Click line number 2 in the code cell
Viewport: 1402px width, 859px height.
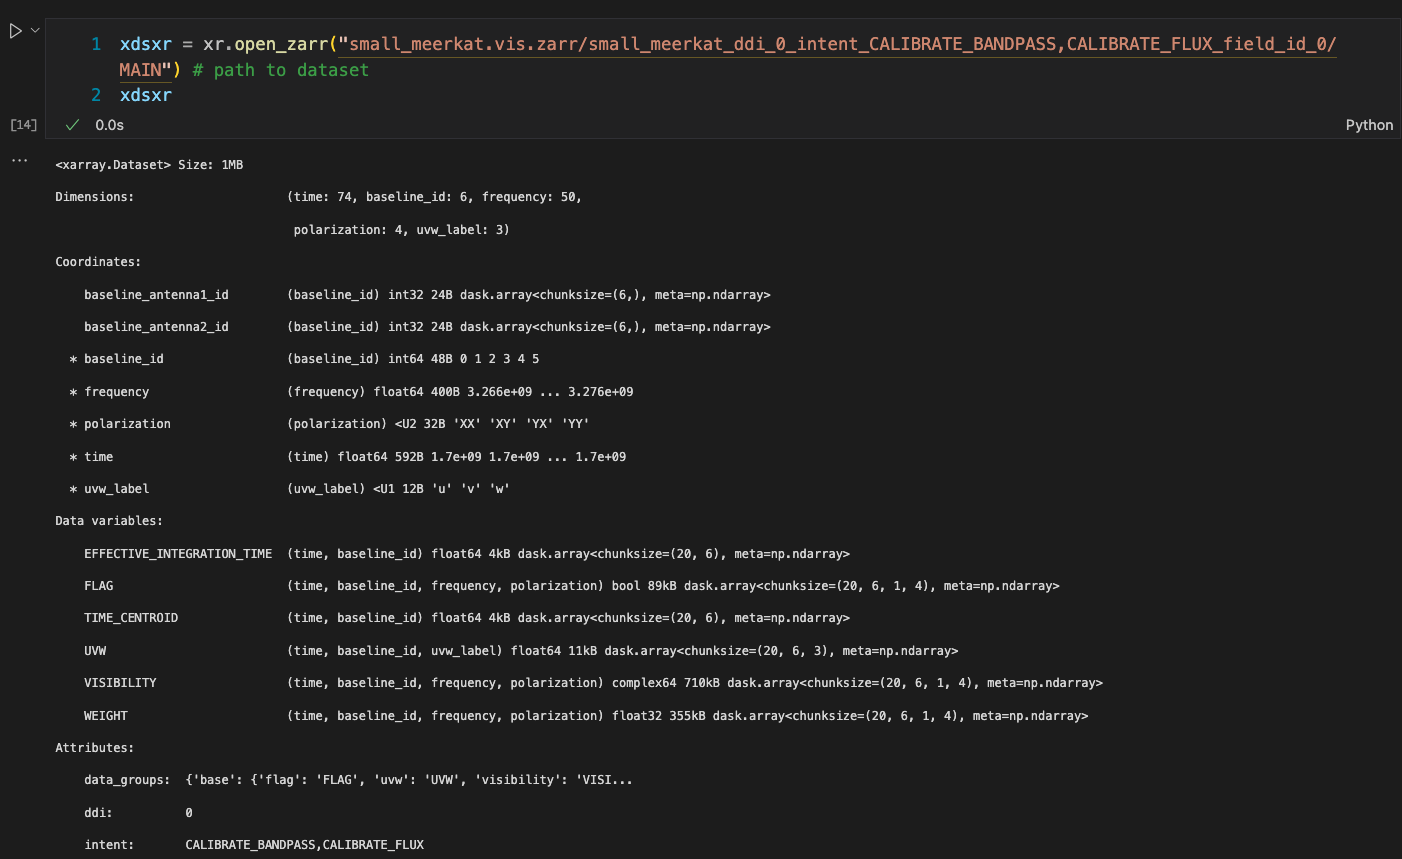click(x=96, y=95)
